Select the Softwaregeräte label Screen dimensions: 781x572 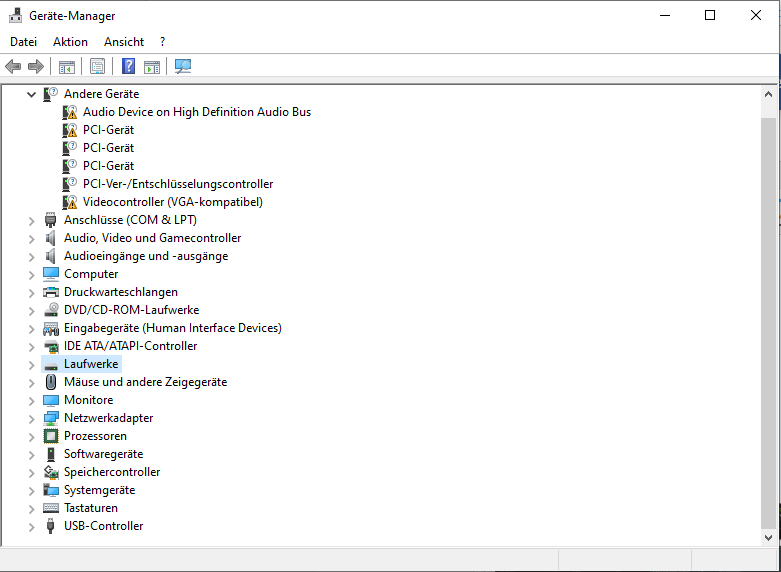click(x=104, y=454)
